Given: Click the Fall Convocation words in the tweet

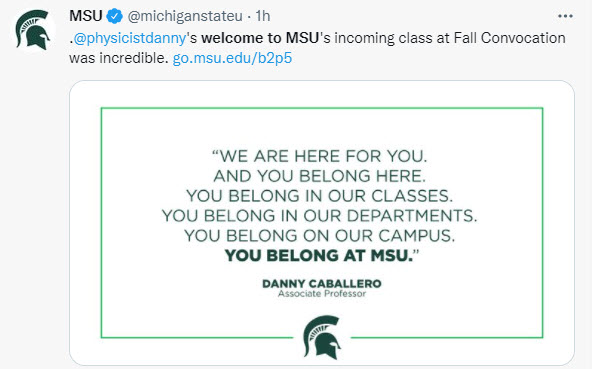Looking at the screenshot, I should click(509, 38).
